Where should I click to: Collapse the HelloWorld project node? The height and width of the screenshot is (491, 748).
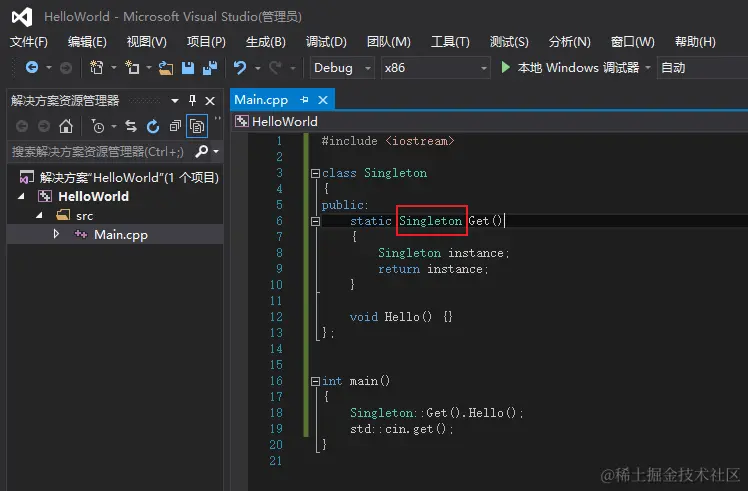(21, 196)
